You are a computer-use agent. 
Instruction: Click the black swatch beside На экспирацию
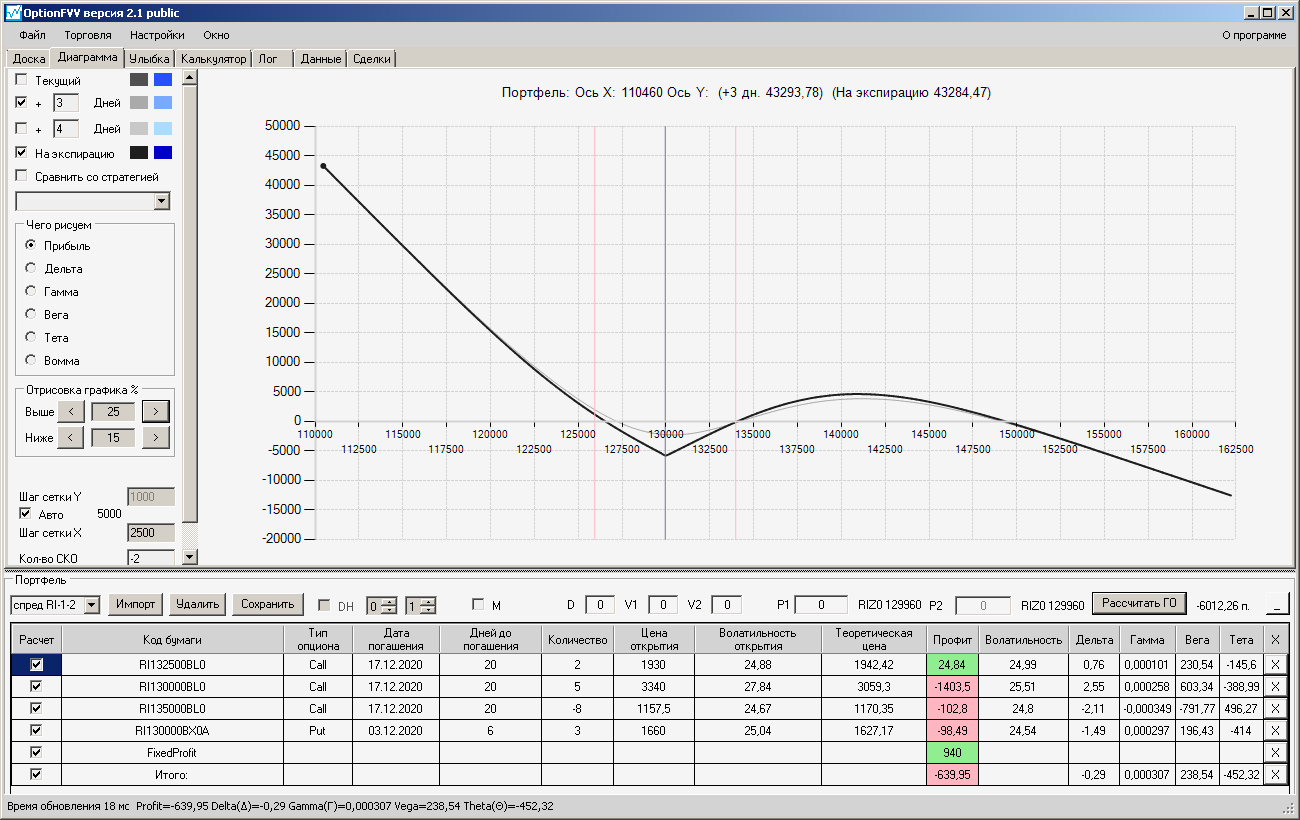pos(139,153)
